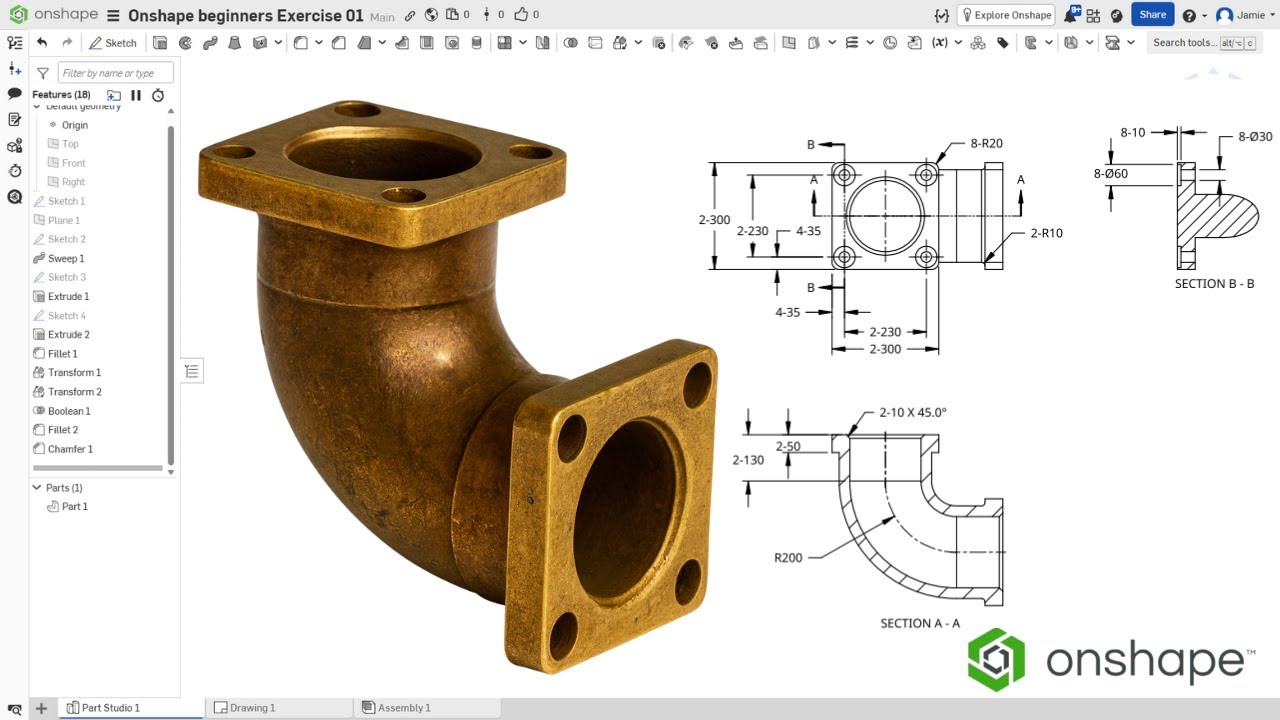Select the Chamfer tool icon
Viewport: 1280px width, 720px height.
[x=339, y=43]
